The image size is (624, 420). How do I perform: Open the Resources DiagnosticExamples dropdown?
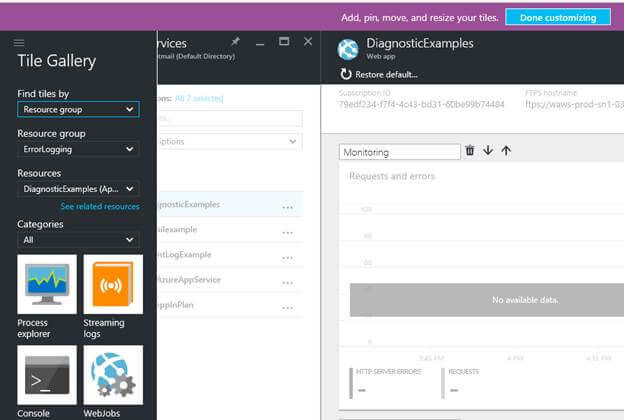click(78, 188)
